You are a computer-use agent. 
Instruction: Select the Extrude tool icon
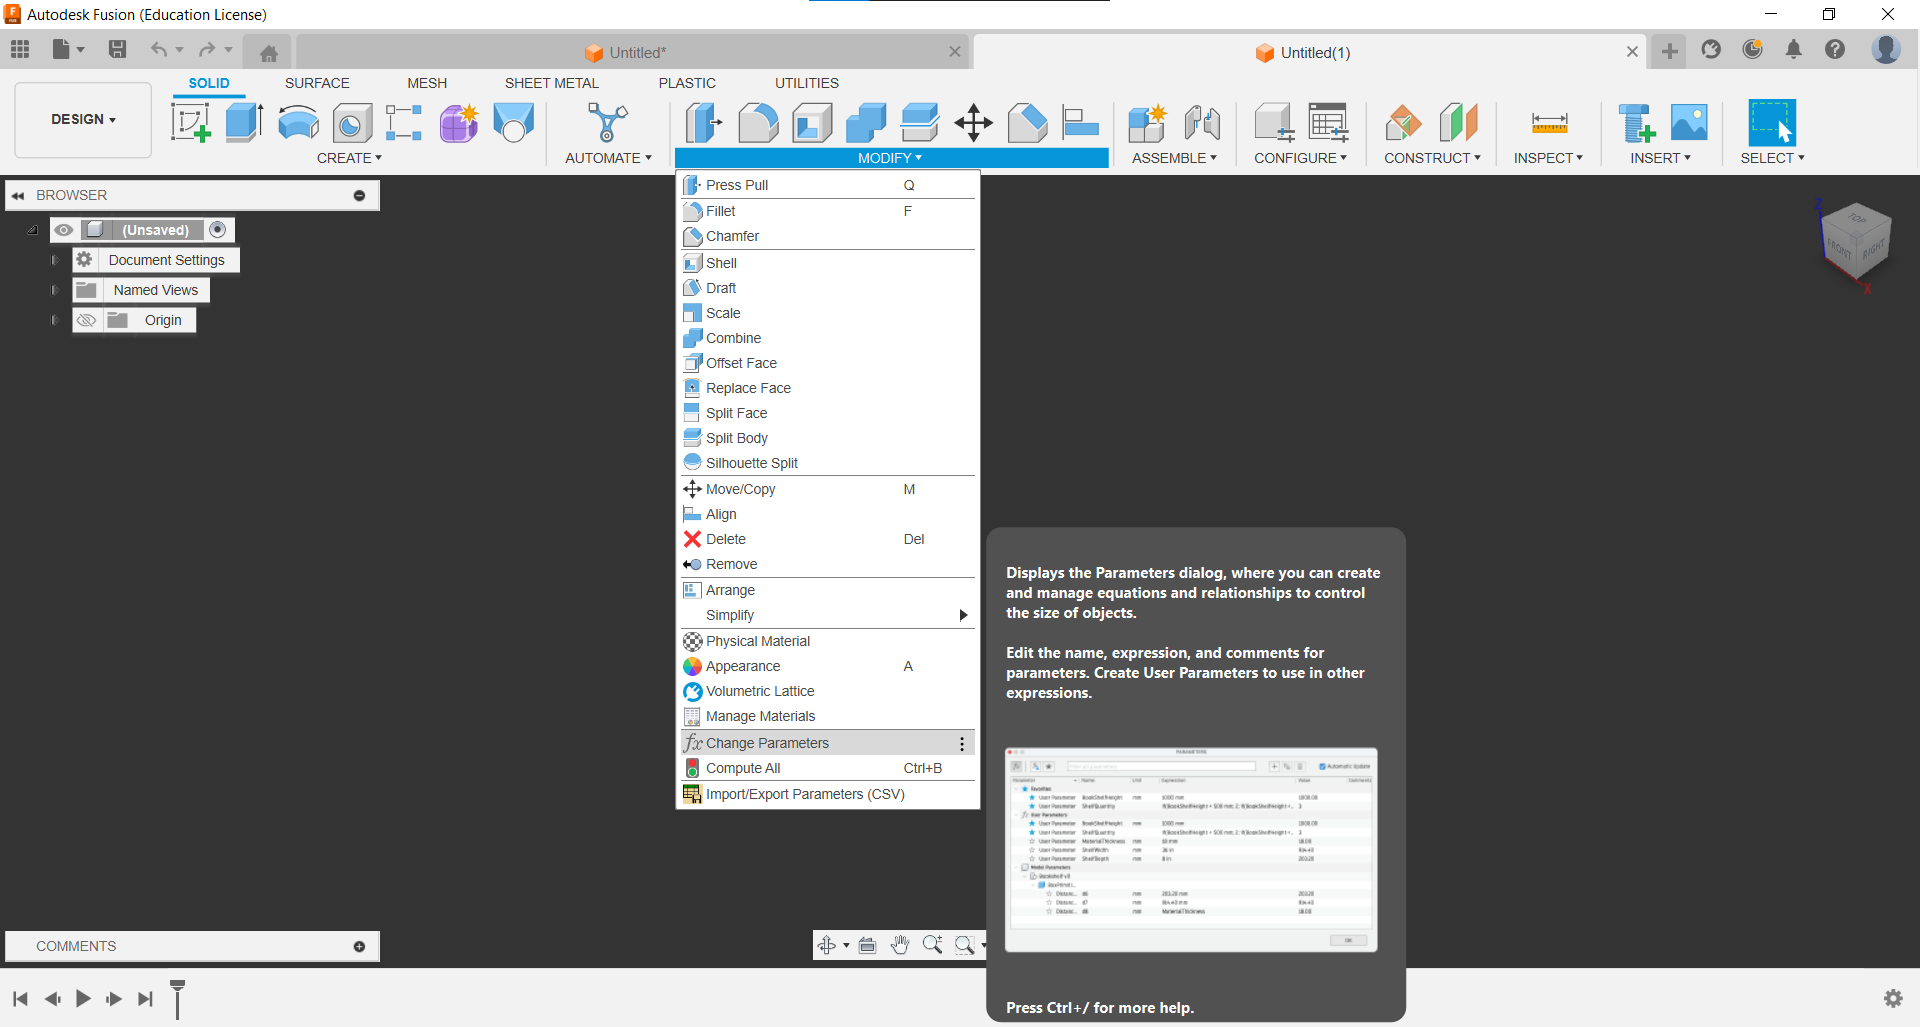tap(244, 123)
